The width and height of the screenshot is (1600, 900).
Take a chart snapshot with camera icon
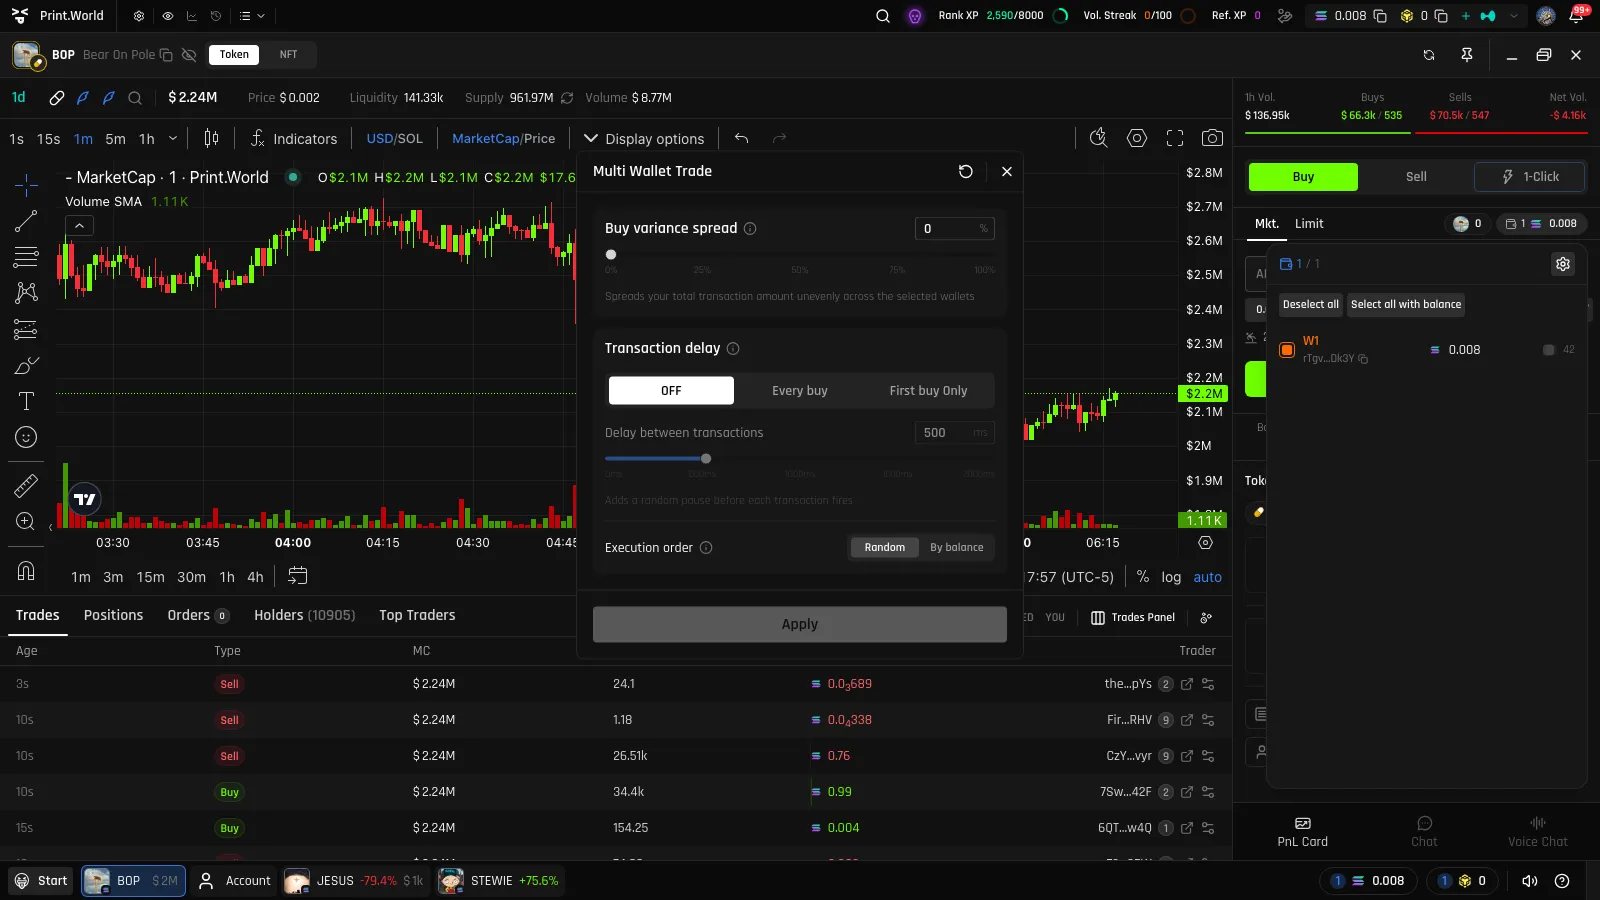click(1212, 138)
